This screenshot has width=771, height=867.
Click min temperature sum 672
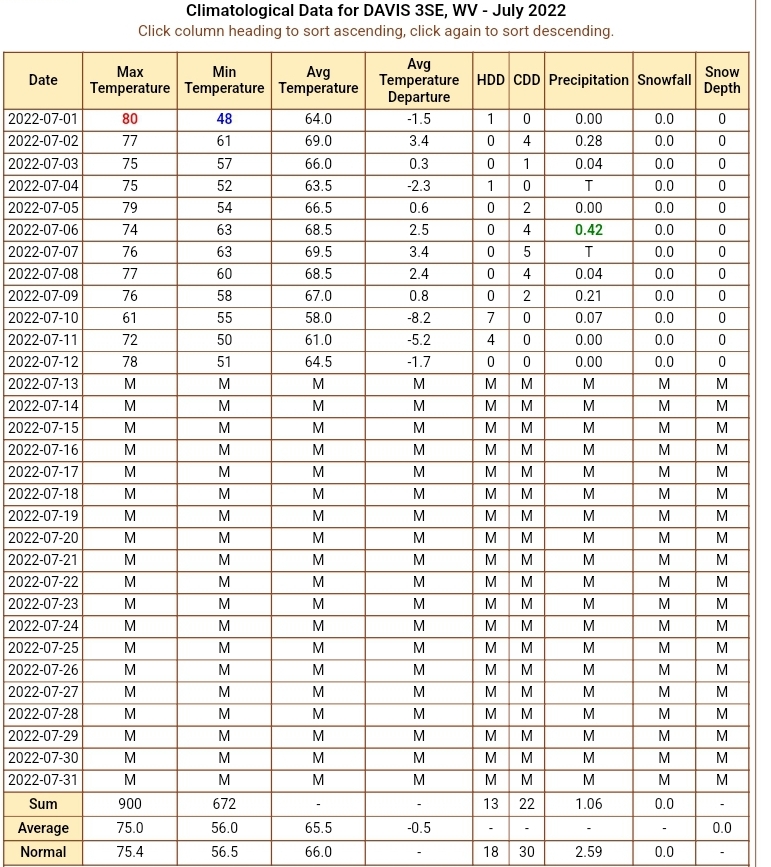(224, 804)
